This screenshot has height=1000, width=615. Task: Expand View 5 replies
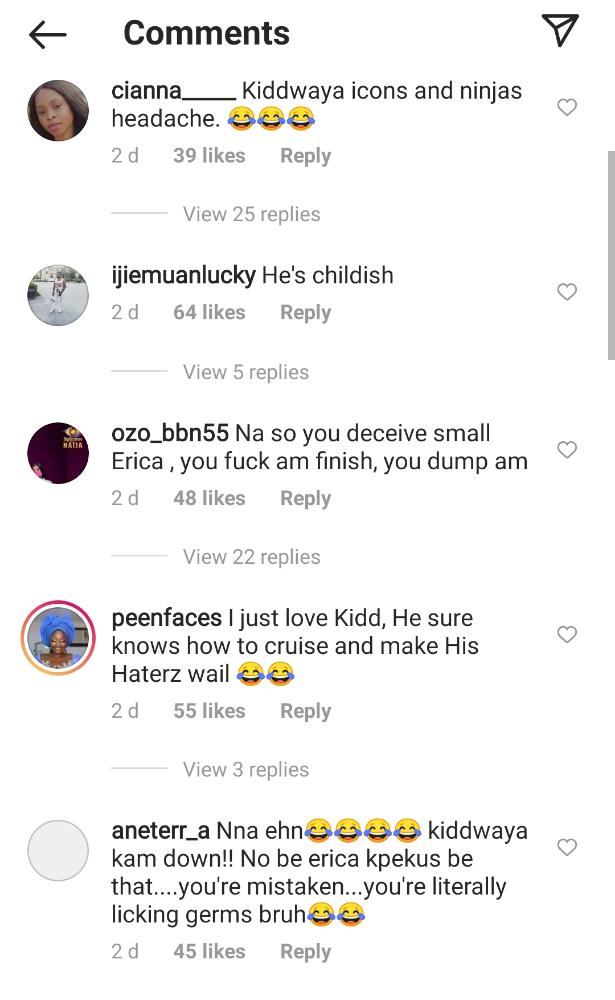click(x=245, y=372)
